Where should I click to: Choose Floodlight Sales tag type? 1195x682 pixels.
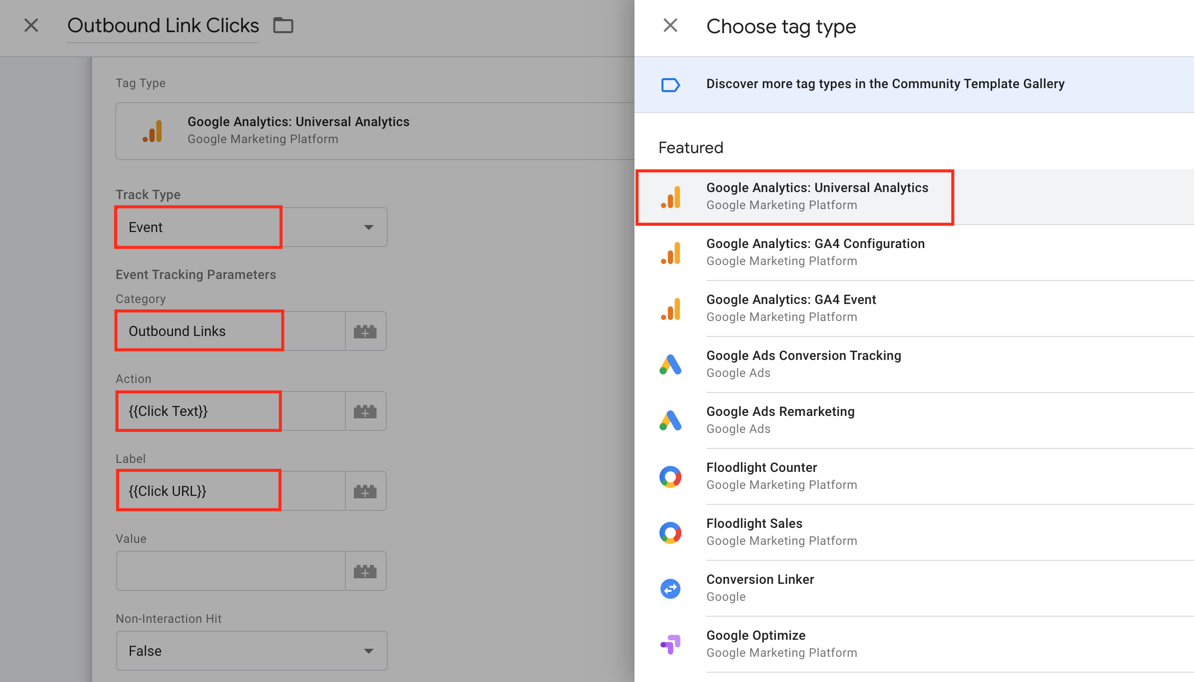tap(915, 533)
